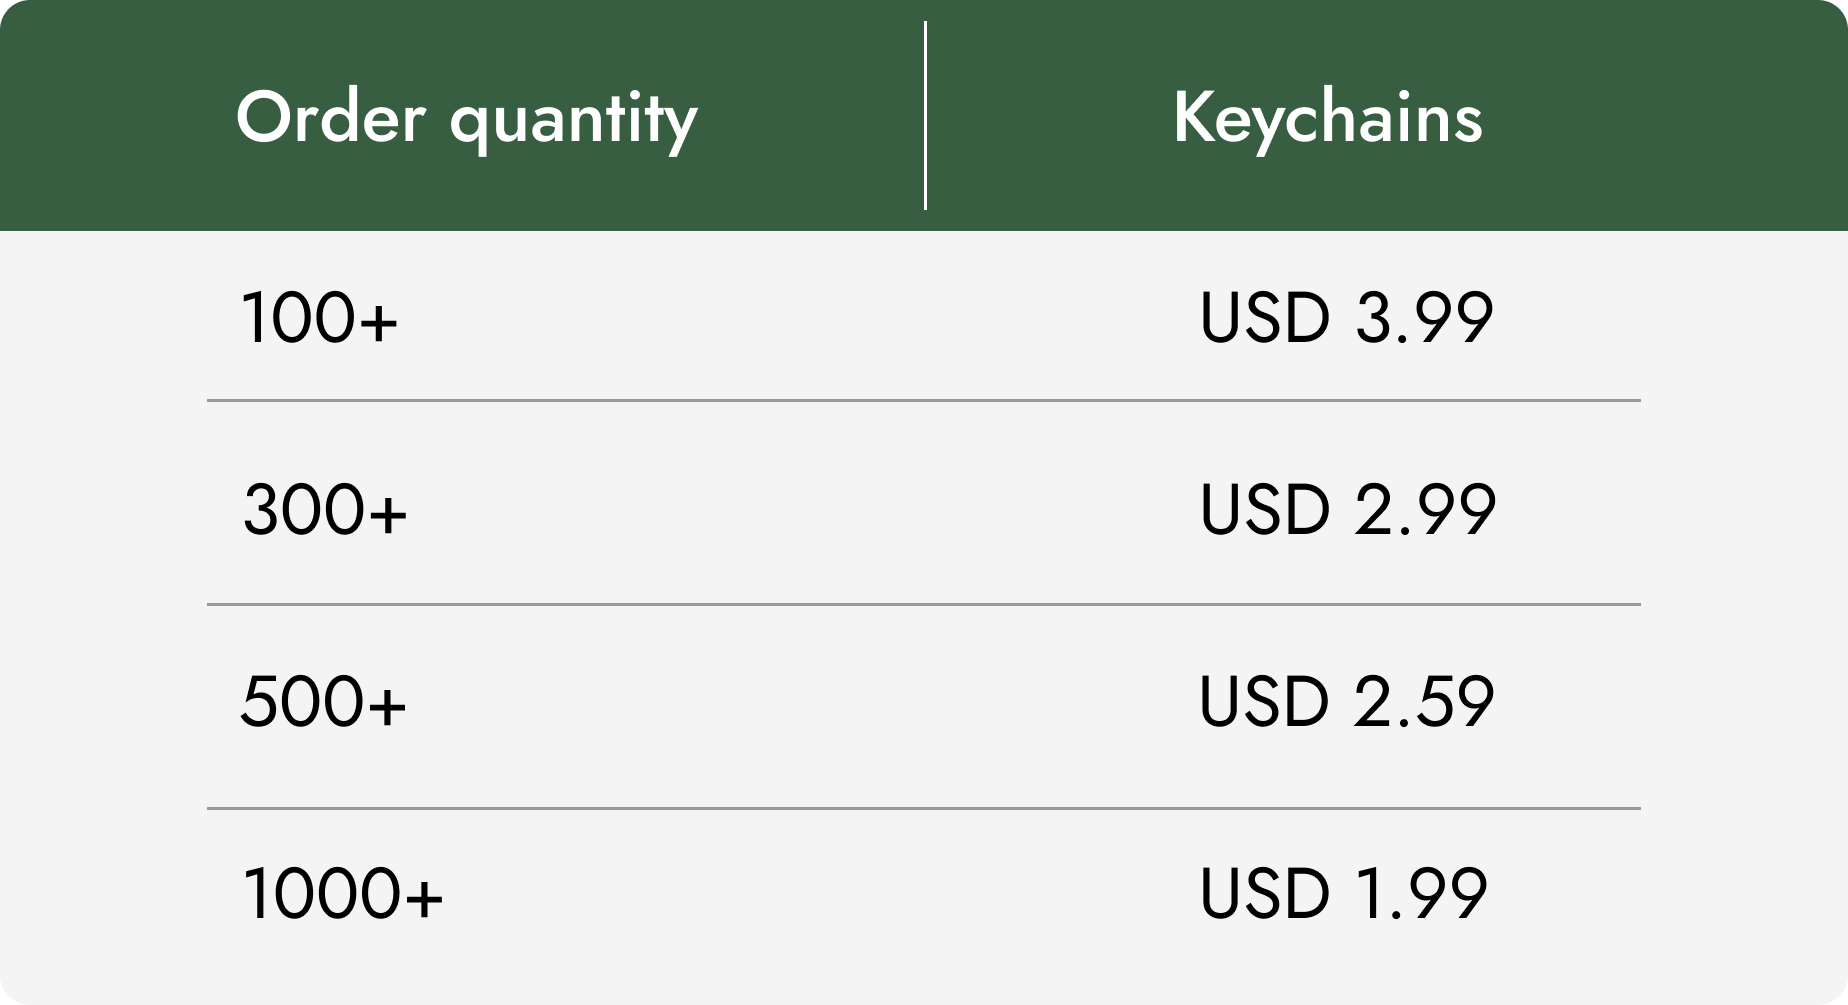Image resolution: width=1848 pixels, height=1005 pixels.
Task: Click the plus sign after 100 in first row
Action: (x=379, y=321)
